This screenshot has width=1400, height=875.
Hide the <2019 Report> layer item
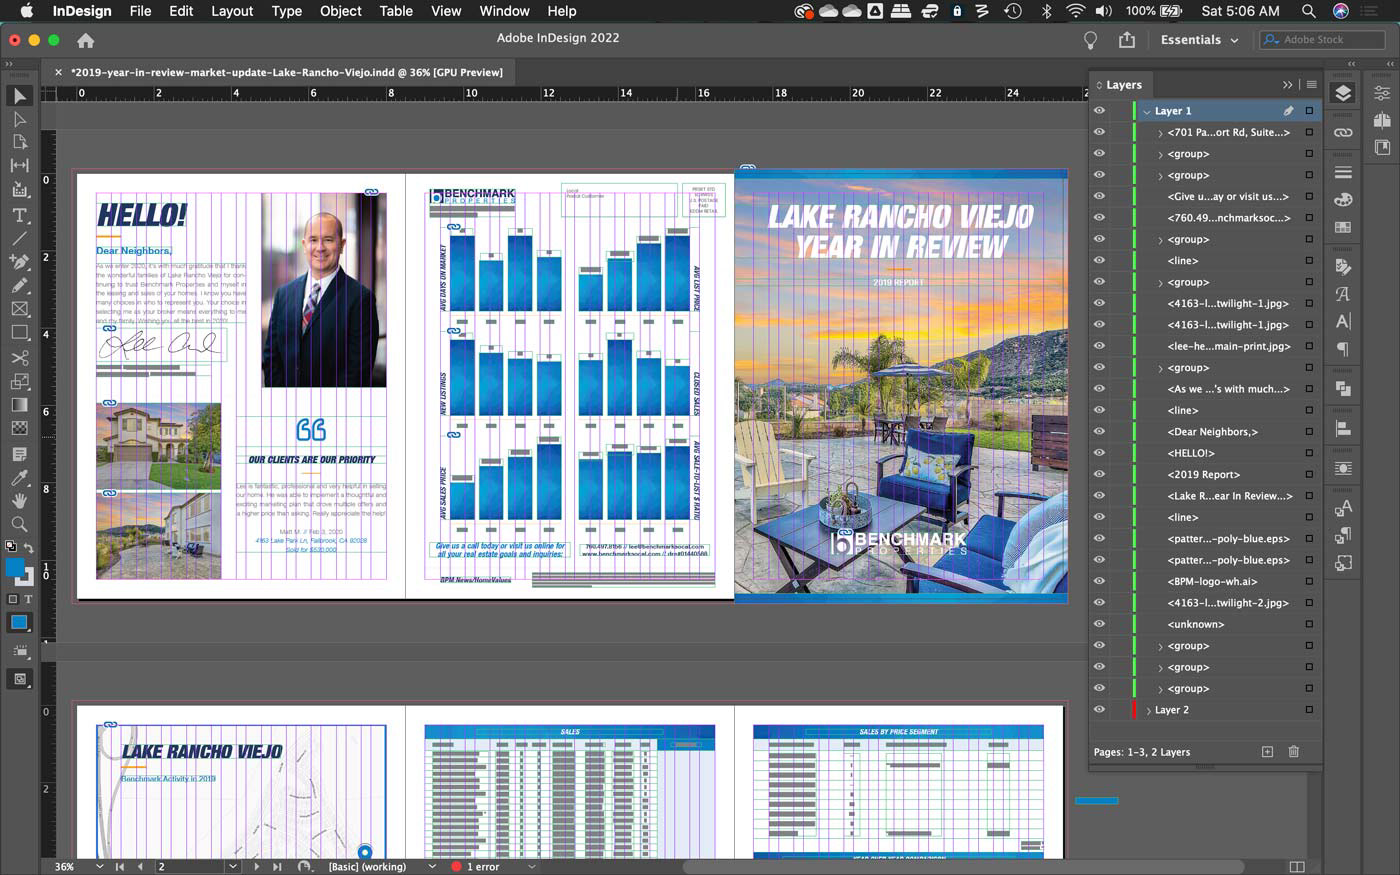pos(1099,475)
